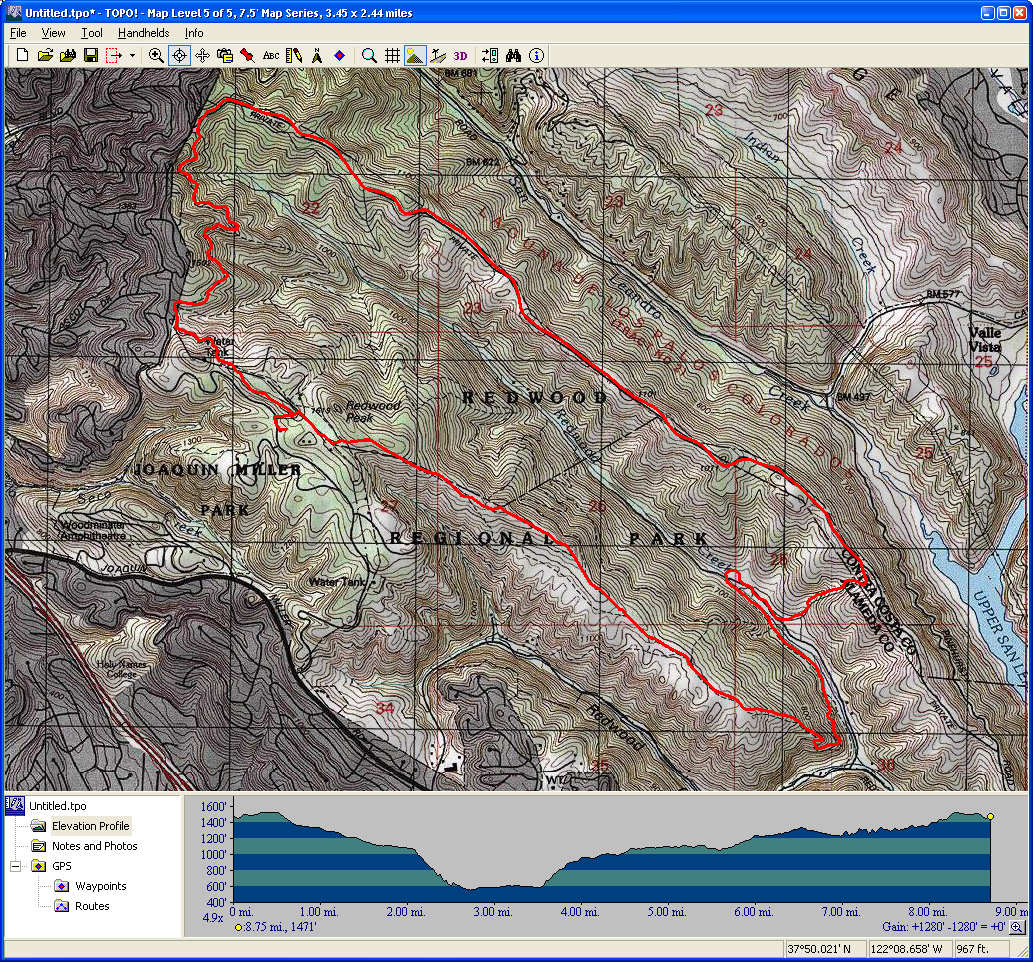Screen dimensions: 1033x962
Task: Click the yellow marker on elevation profile
Action: tap(990, 816)
